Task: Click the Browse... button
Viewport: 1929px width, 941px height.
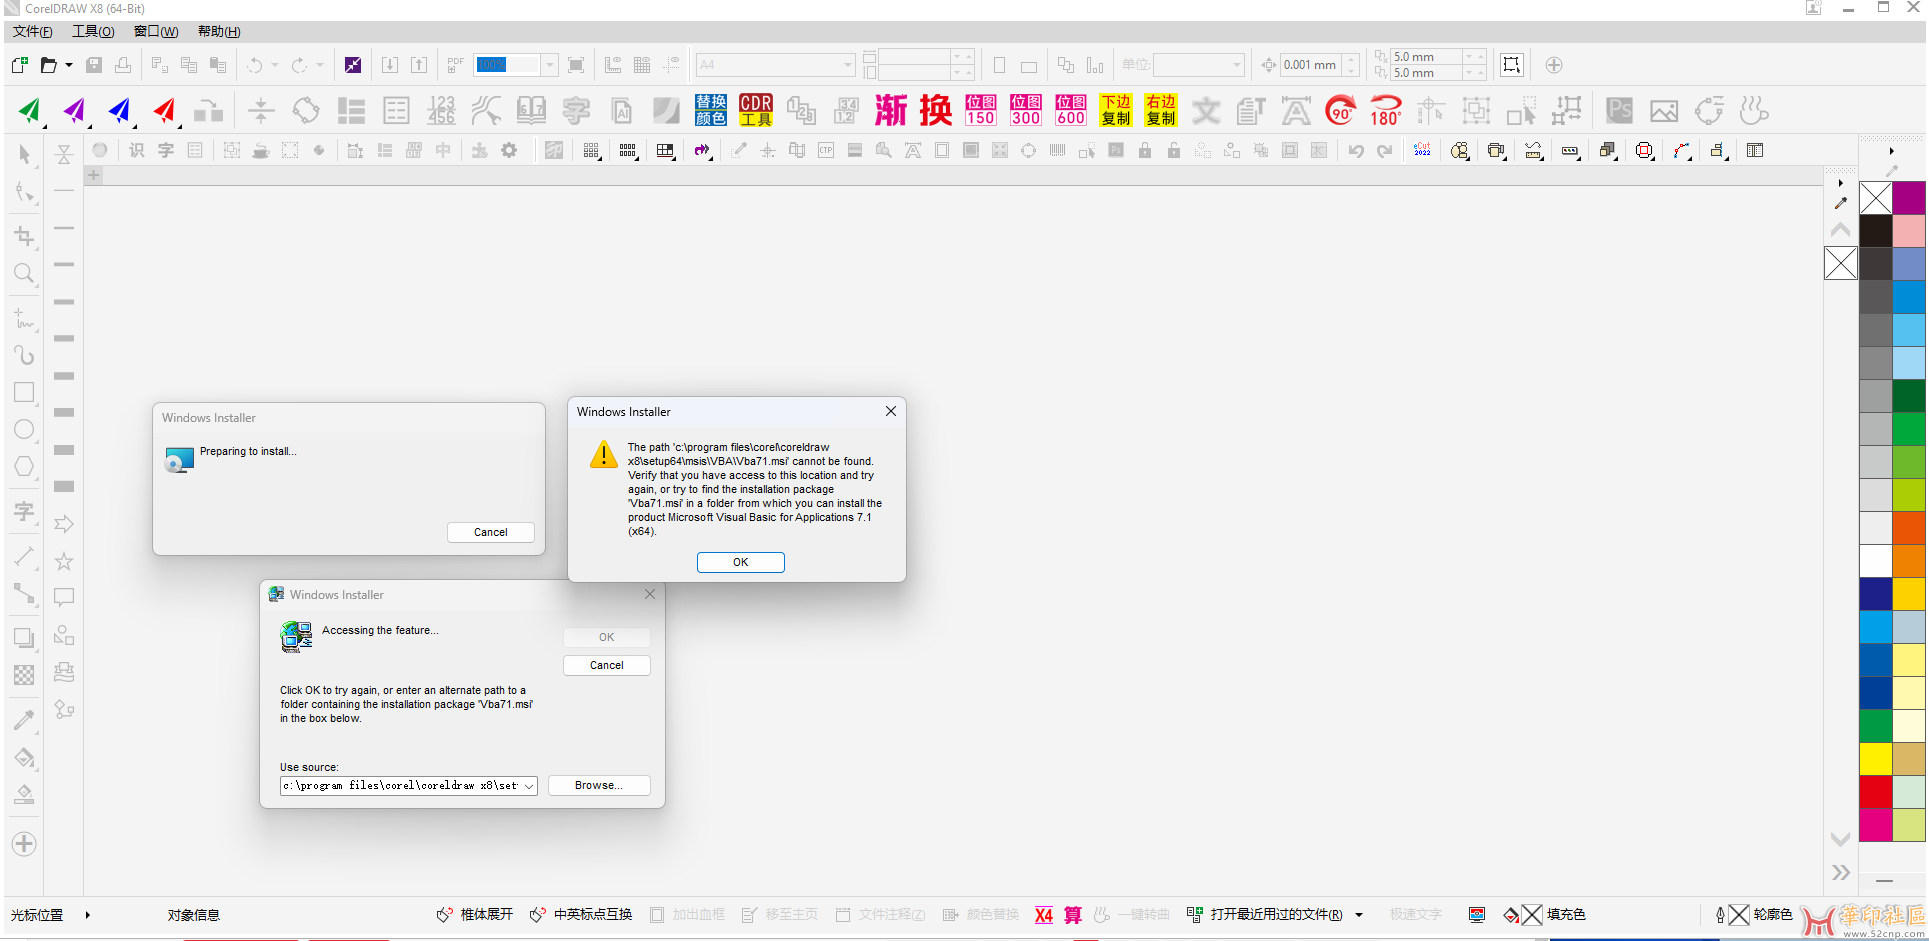Action: click(x=599, y=786)
